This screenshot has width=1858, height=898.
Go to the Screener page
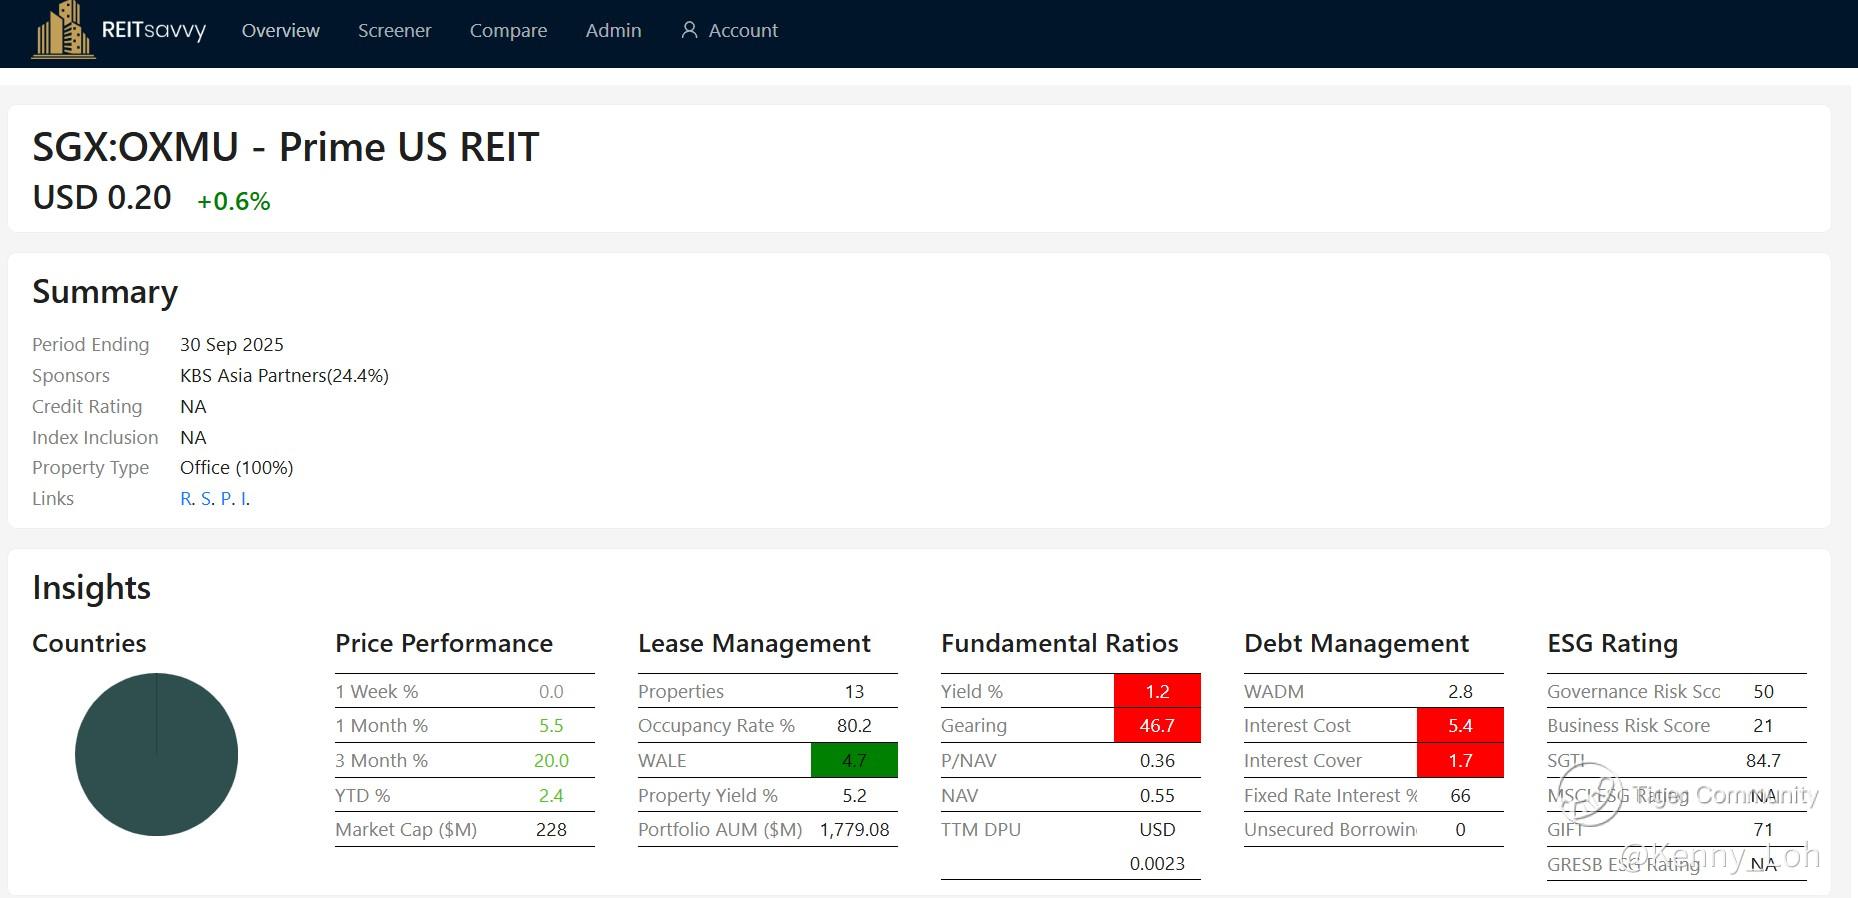click(394, 31)
